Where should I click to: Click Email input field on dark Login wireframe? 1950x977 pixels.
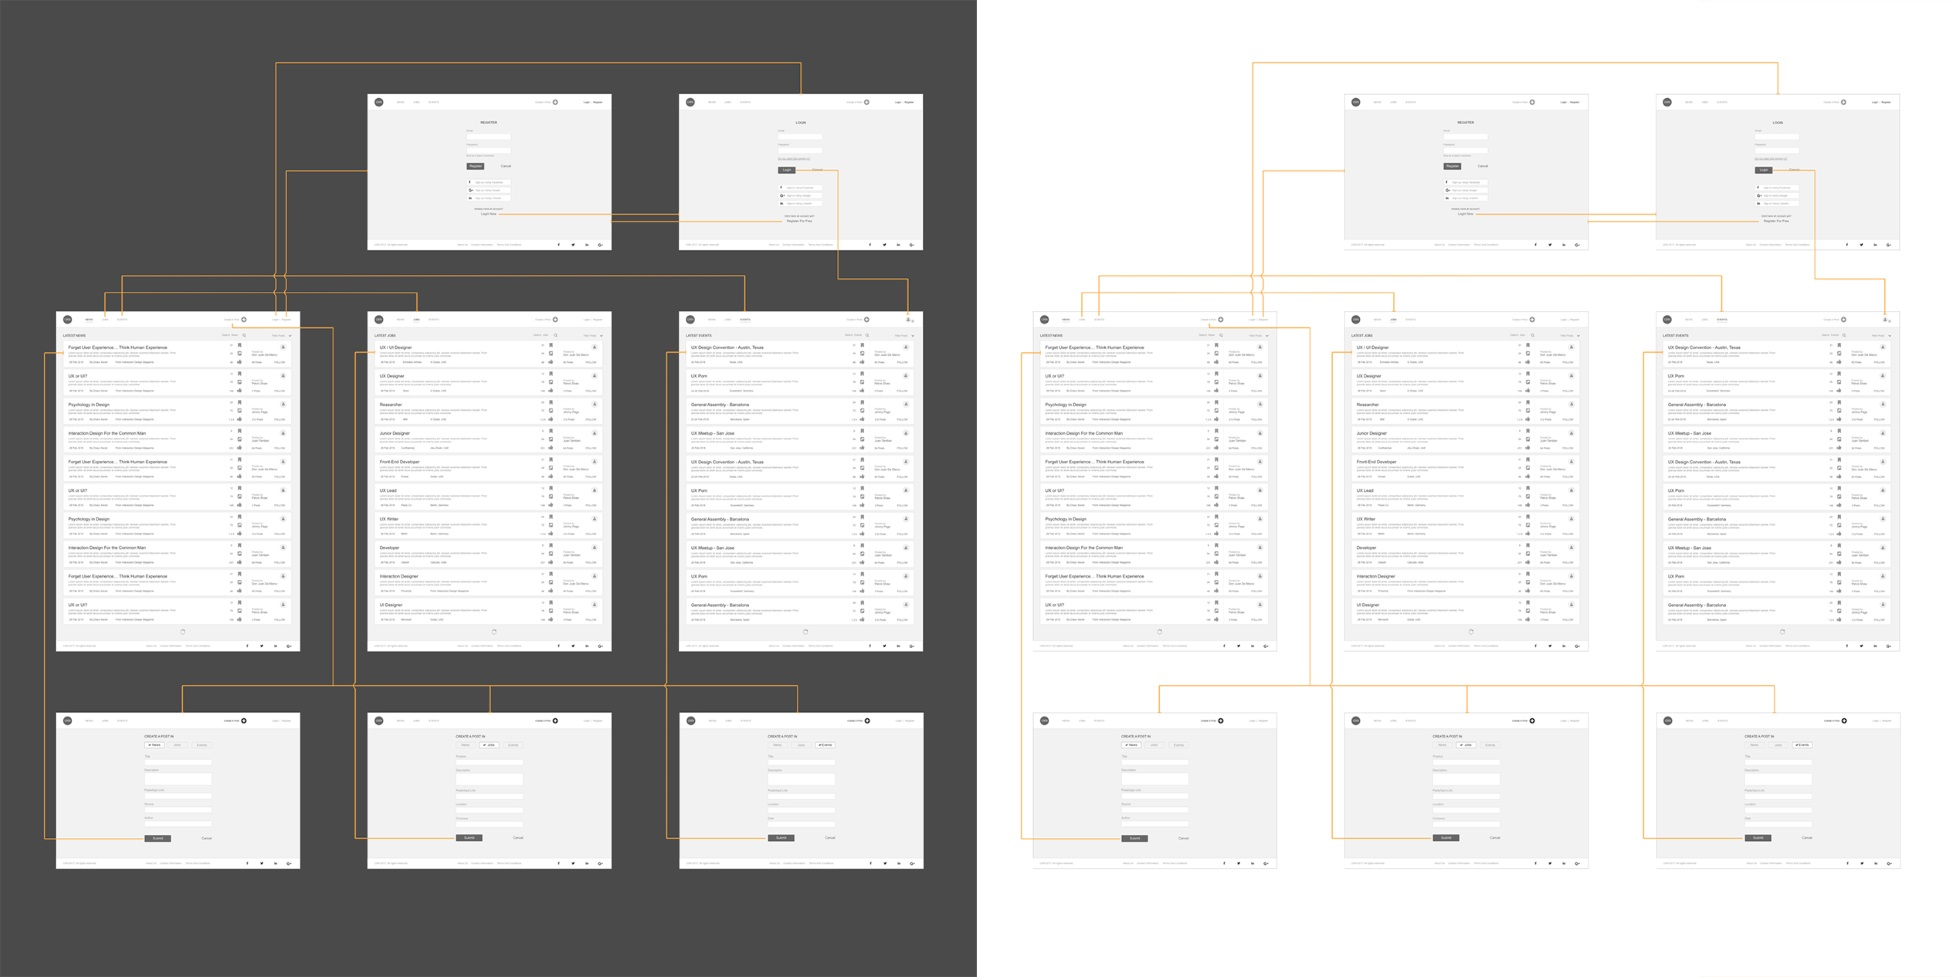[x=800, y=136]
